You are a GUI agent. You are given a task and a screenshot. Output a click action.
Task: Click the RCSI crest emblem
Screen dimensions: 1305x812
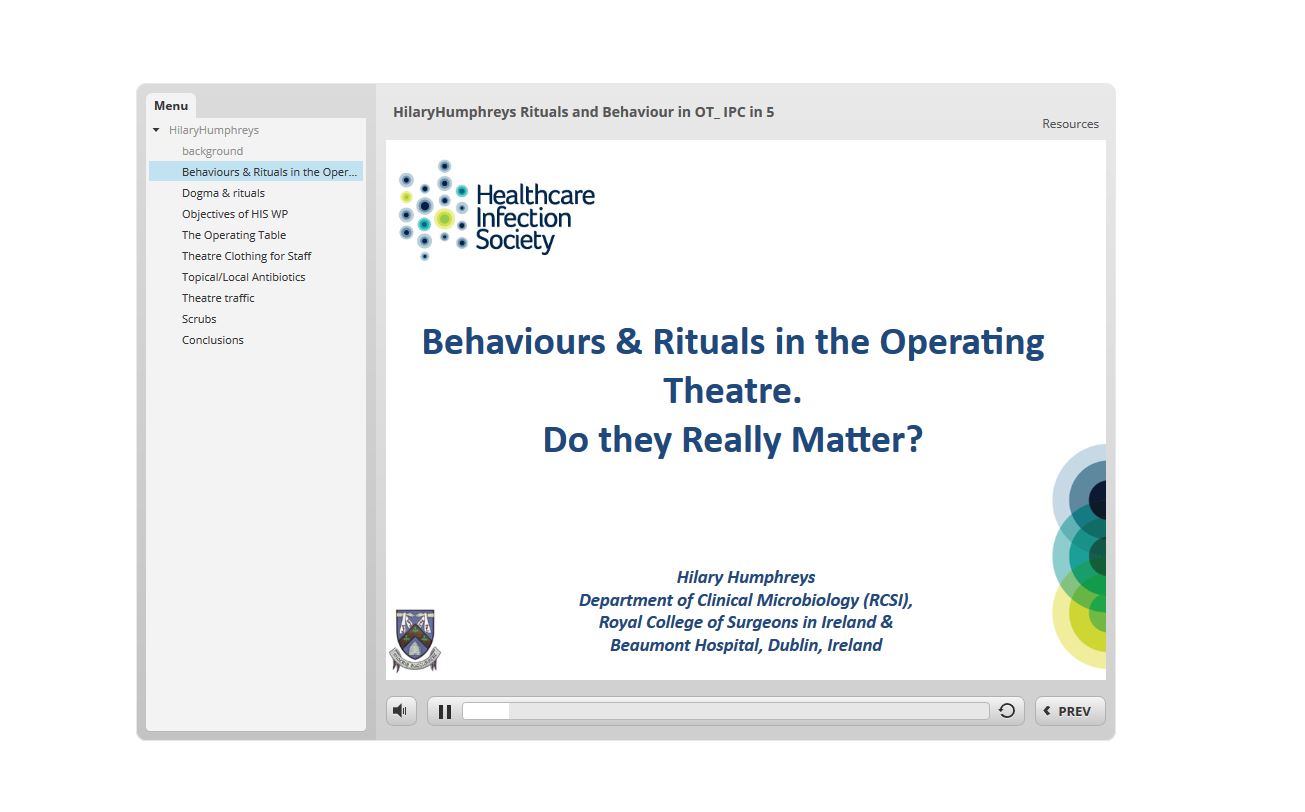[x=414, y=640]
